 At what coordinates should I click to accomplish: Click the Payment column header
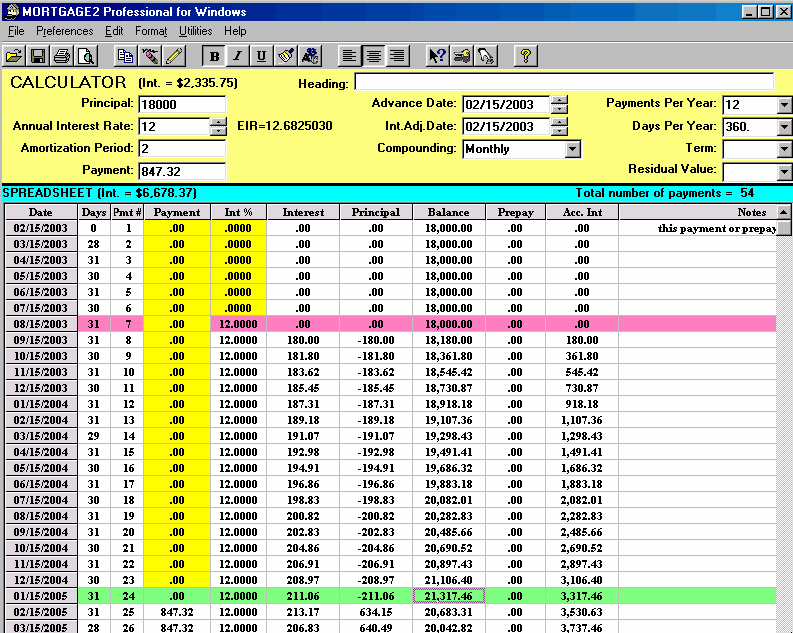click(x=177, y=212)
